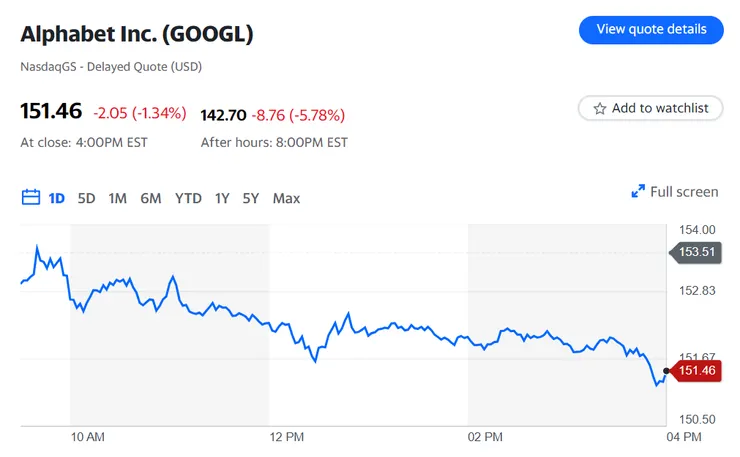Viewport: 740px width, 457px height.
Task: Select the 1M chart range
Action: pos(118,198)
